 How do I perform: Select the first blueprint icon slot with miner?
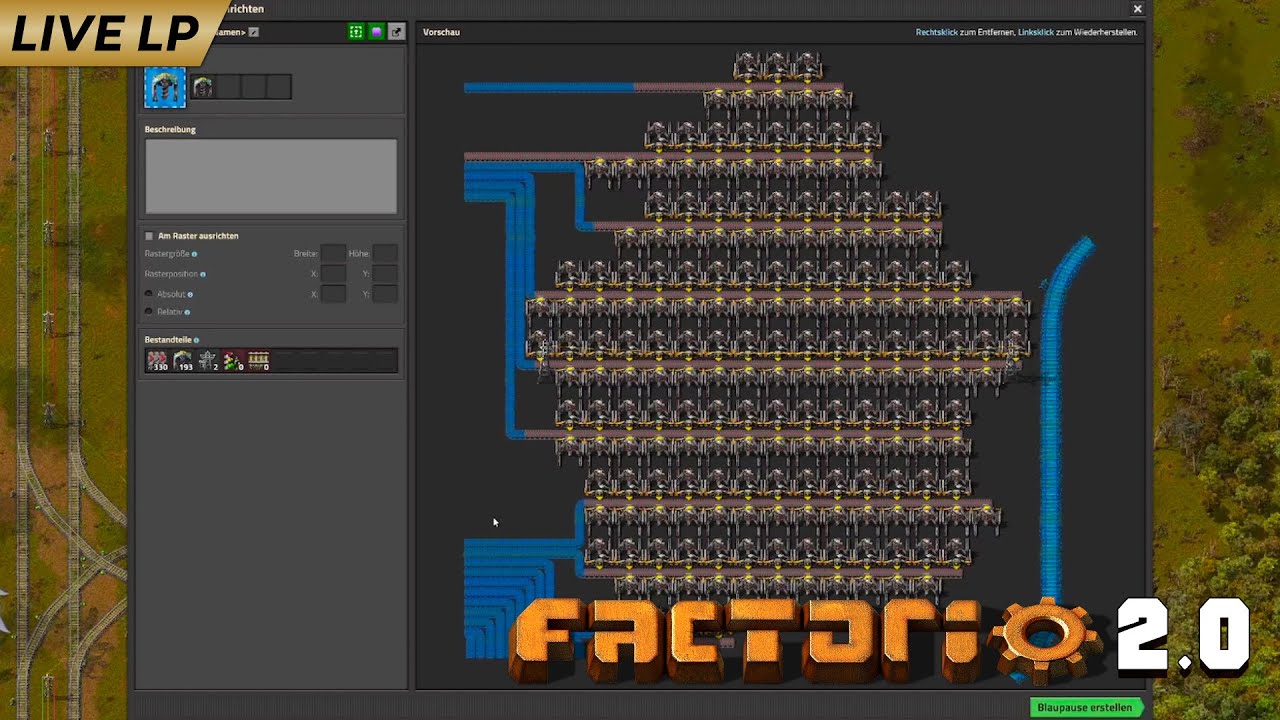pos(203,87)
